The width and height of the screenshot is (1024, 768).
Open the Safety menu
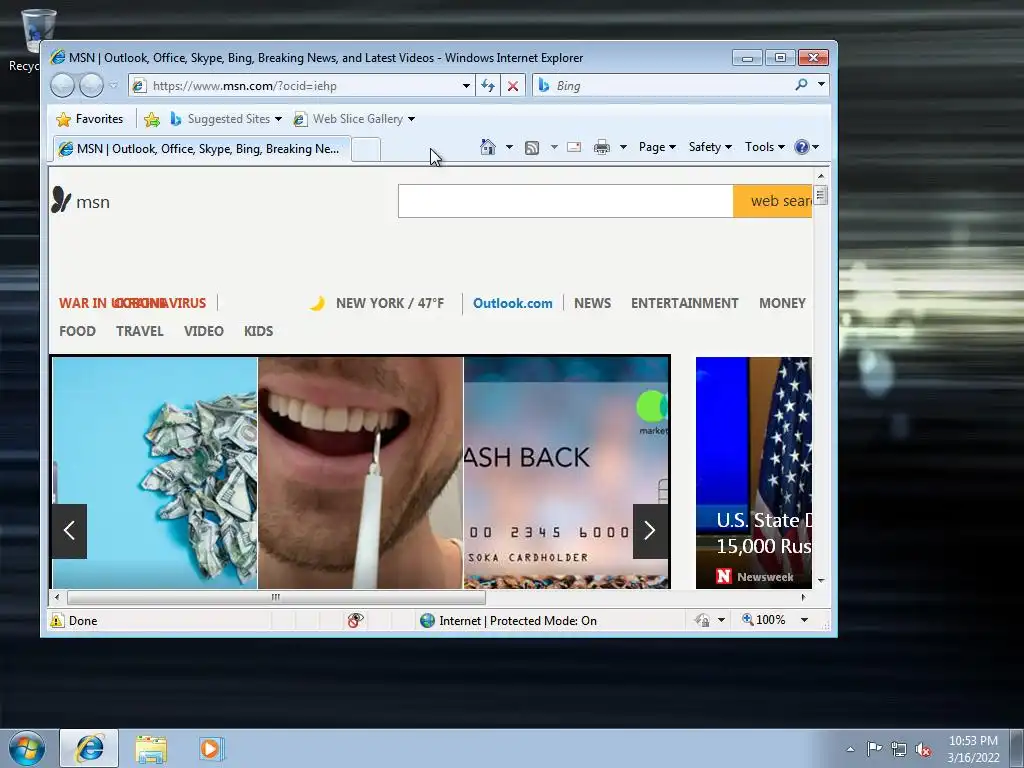pos(710,147)
